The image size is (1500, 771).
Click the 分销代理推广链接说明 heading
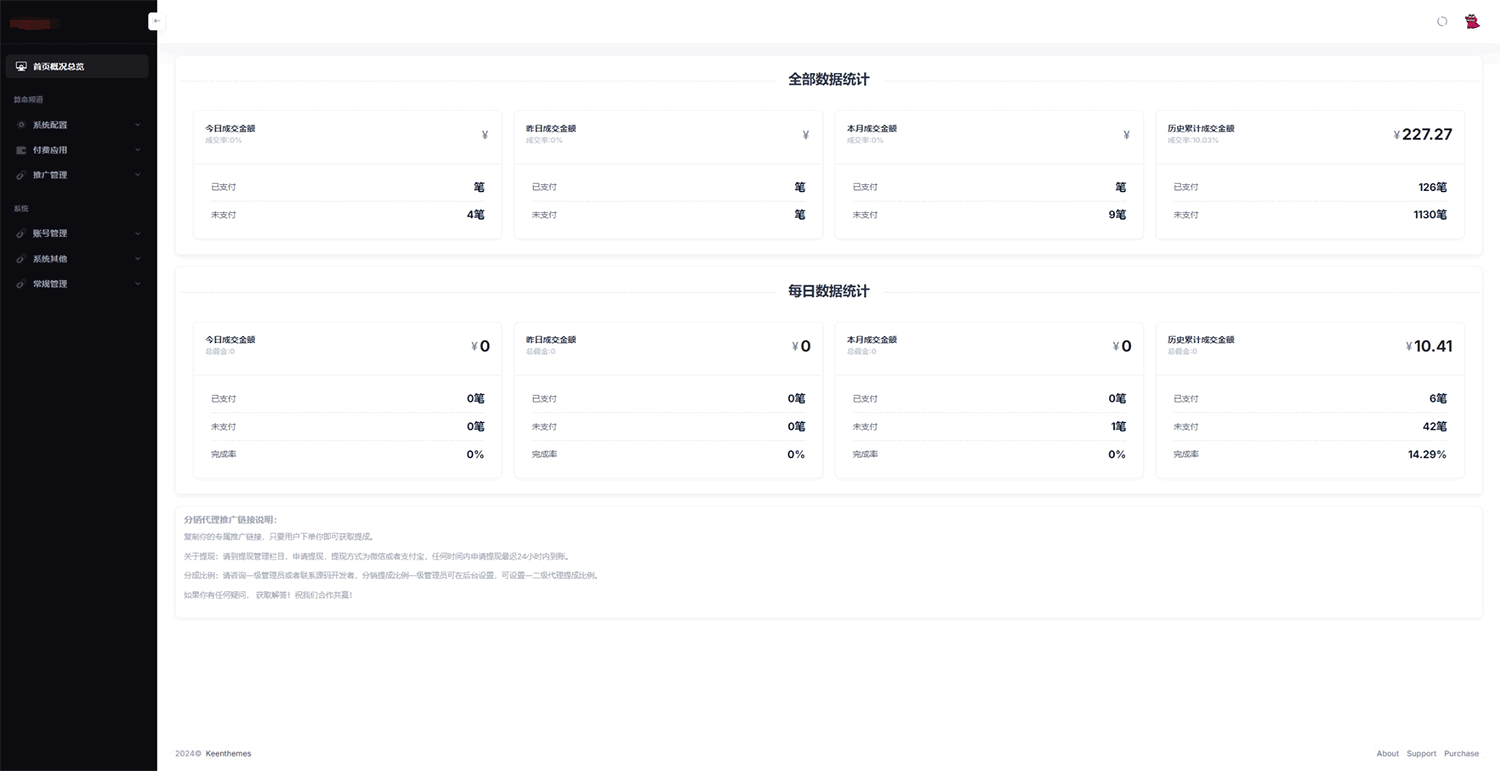pyautogui.click(x=231, y=520)
